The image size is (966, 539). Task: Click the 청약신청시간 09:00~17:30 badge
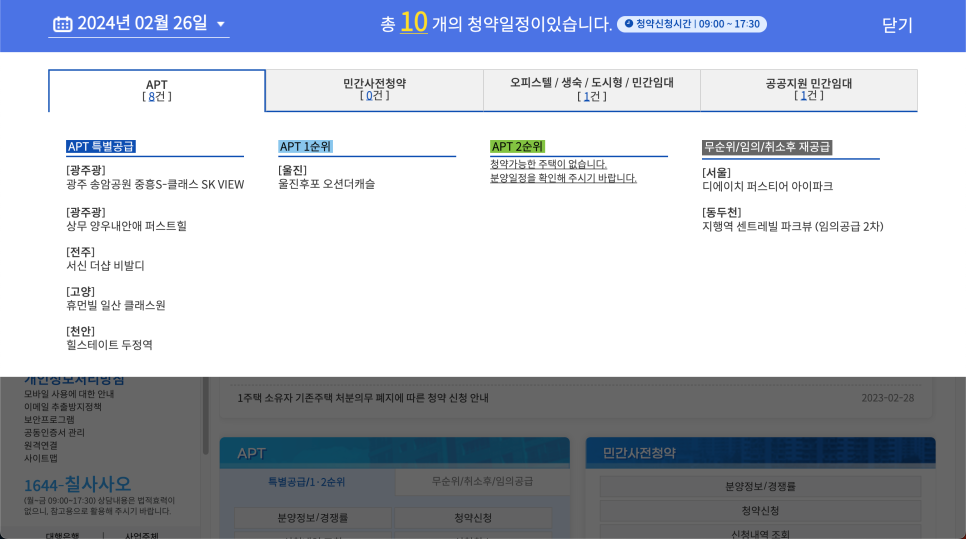click(692, 24)
